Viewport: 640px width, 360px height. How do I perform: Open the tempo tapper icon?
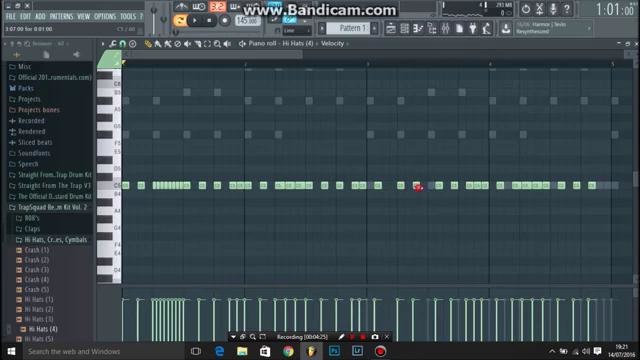pyautogui.click(x=487, y=29)
